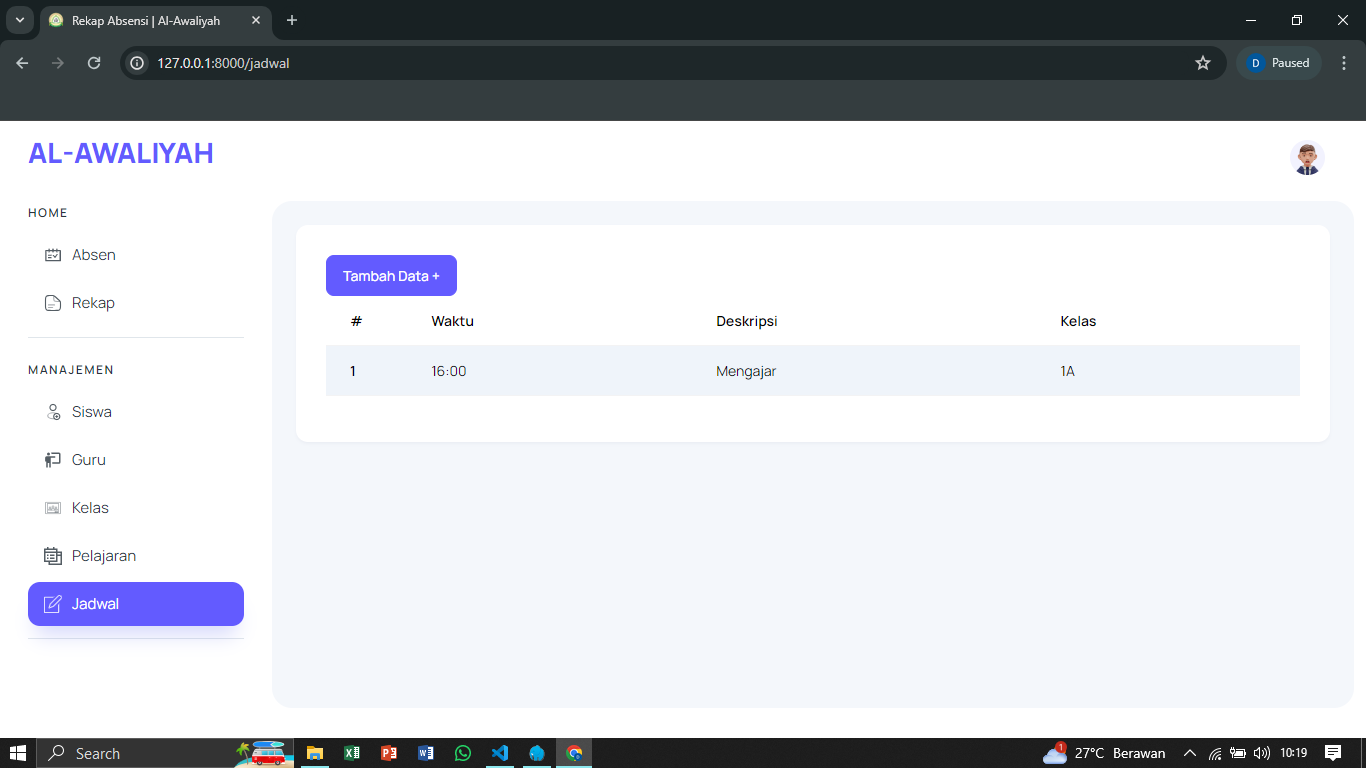Click the user profile avatar
The image size is (1366, 768).
[x=1307, y=158]
